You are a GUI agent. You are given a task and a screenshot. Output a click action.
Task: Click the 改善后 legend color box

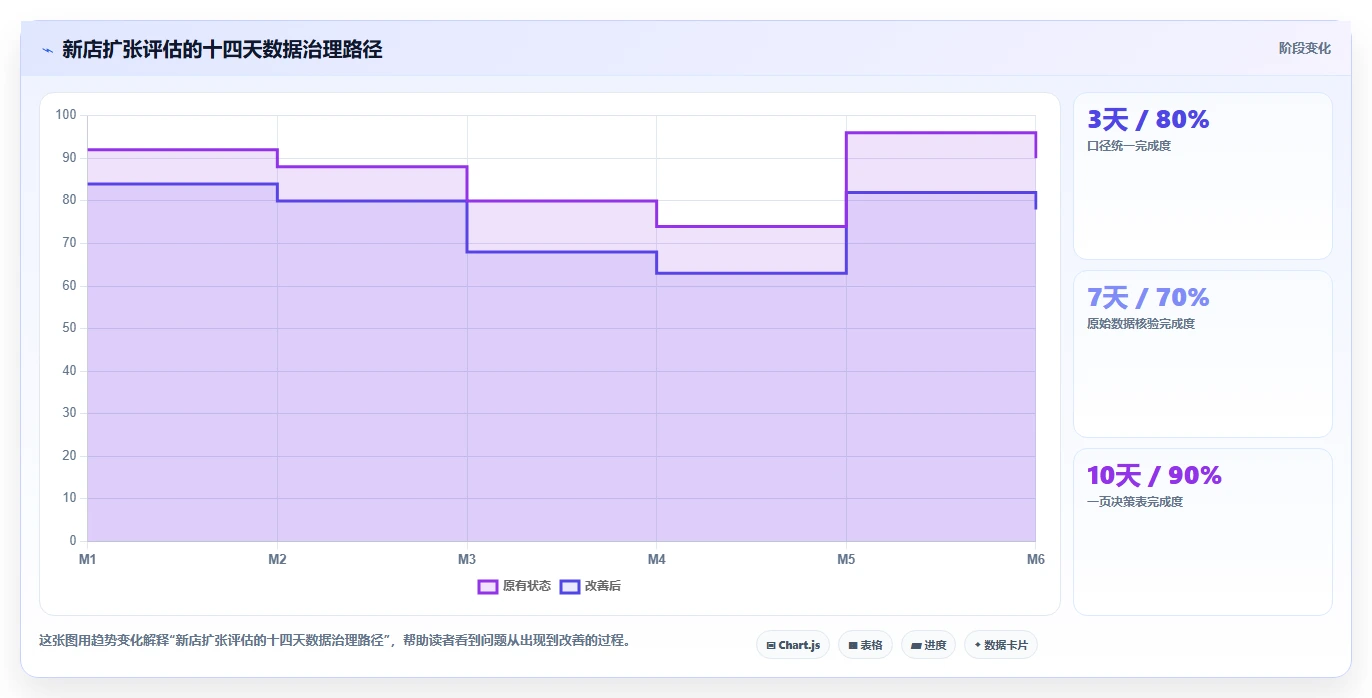(x=569, y=586)
